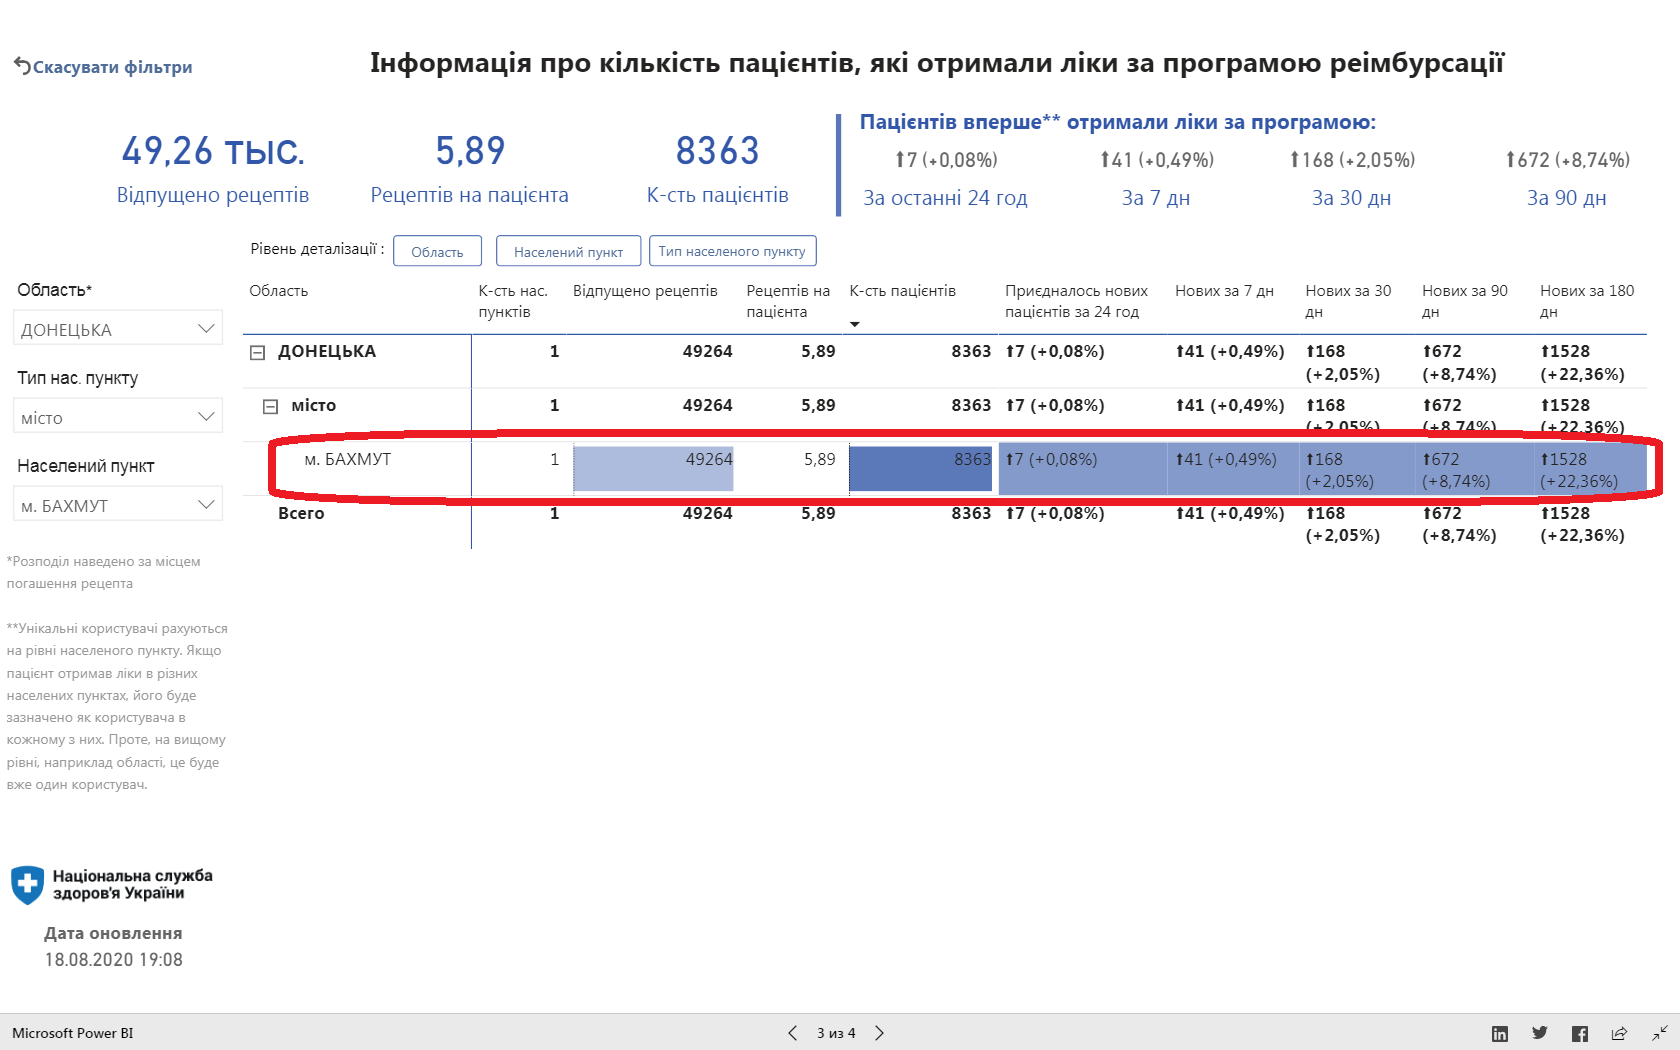Collapse the місто row
The width and height of the screenshot is (1680, 1050).
point(270,406)
